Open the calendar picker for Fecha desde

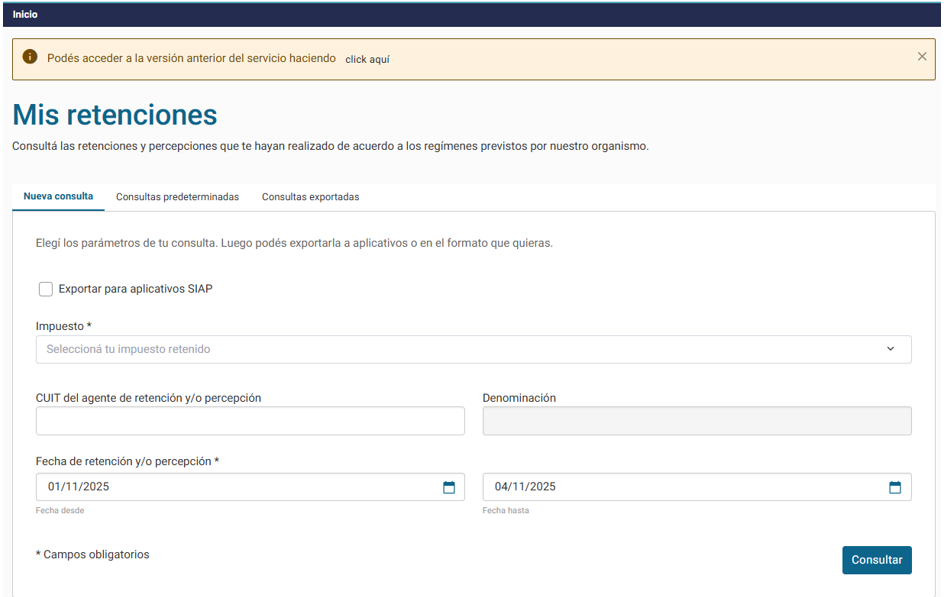[x=449, y=487]
